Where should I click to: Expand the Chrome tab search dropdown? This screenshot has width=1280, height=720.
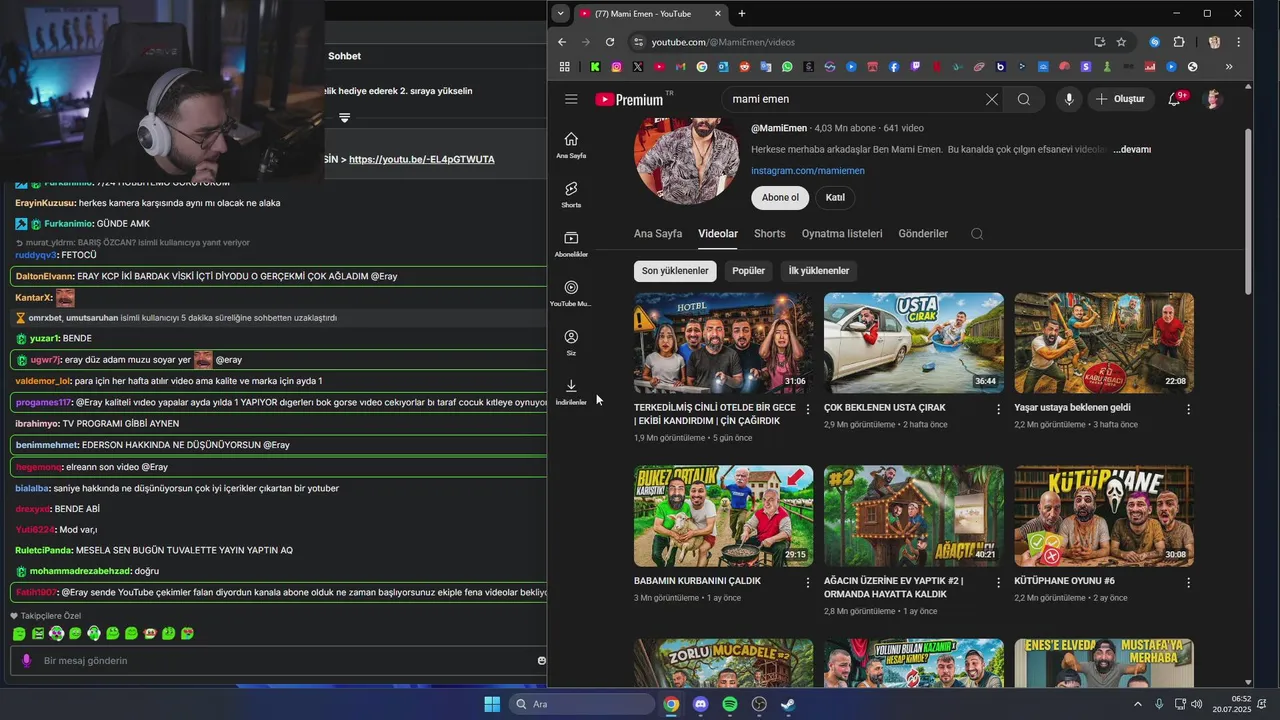coord(560,13)
